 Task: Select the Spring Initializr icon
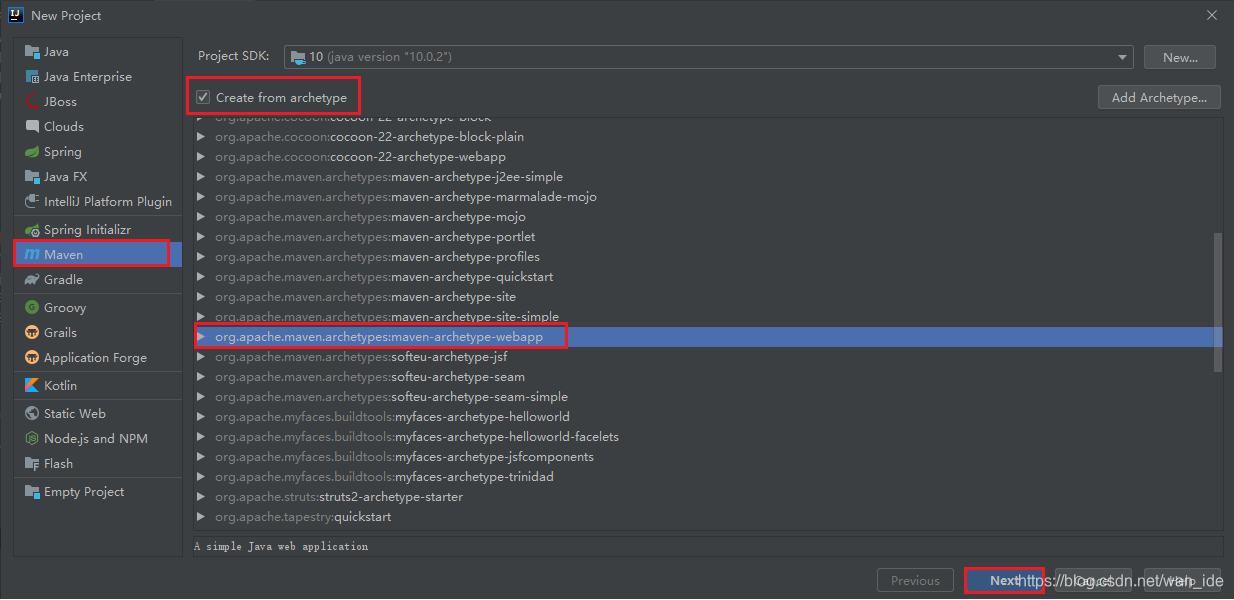click(32, 230)
